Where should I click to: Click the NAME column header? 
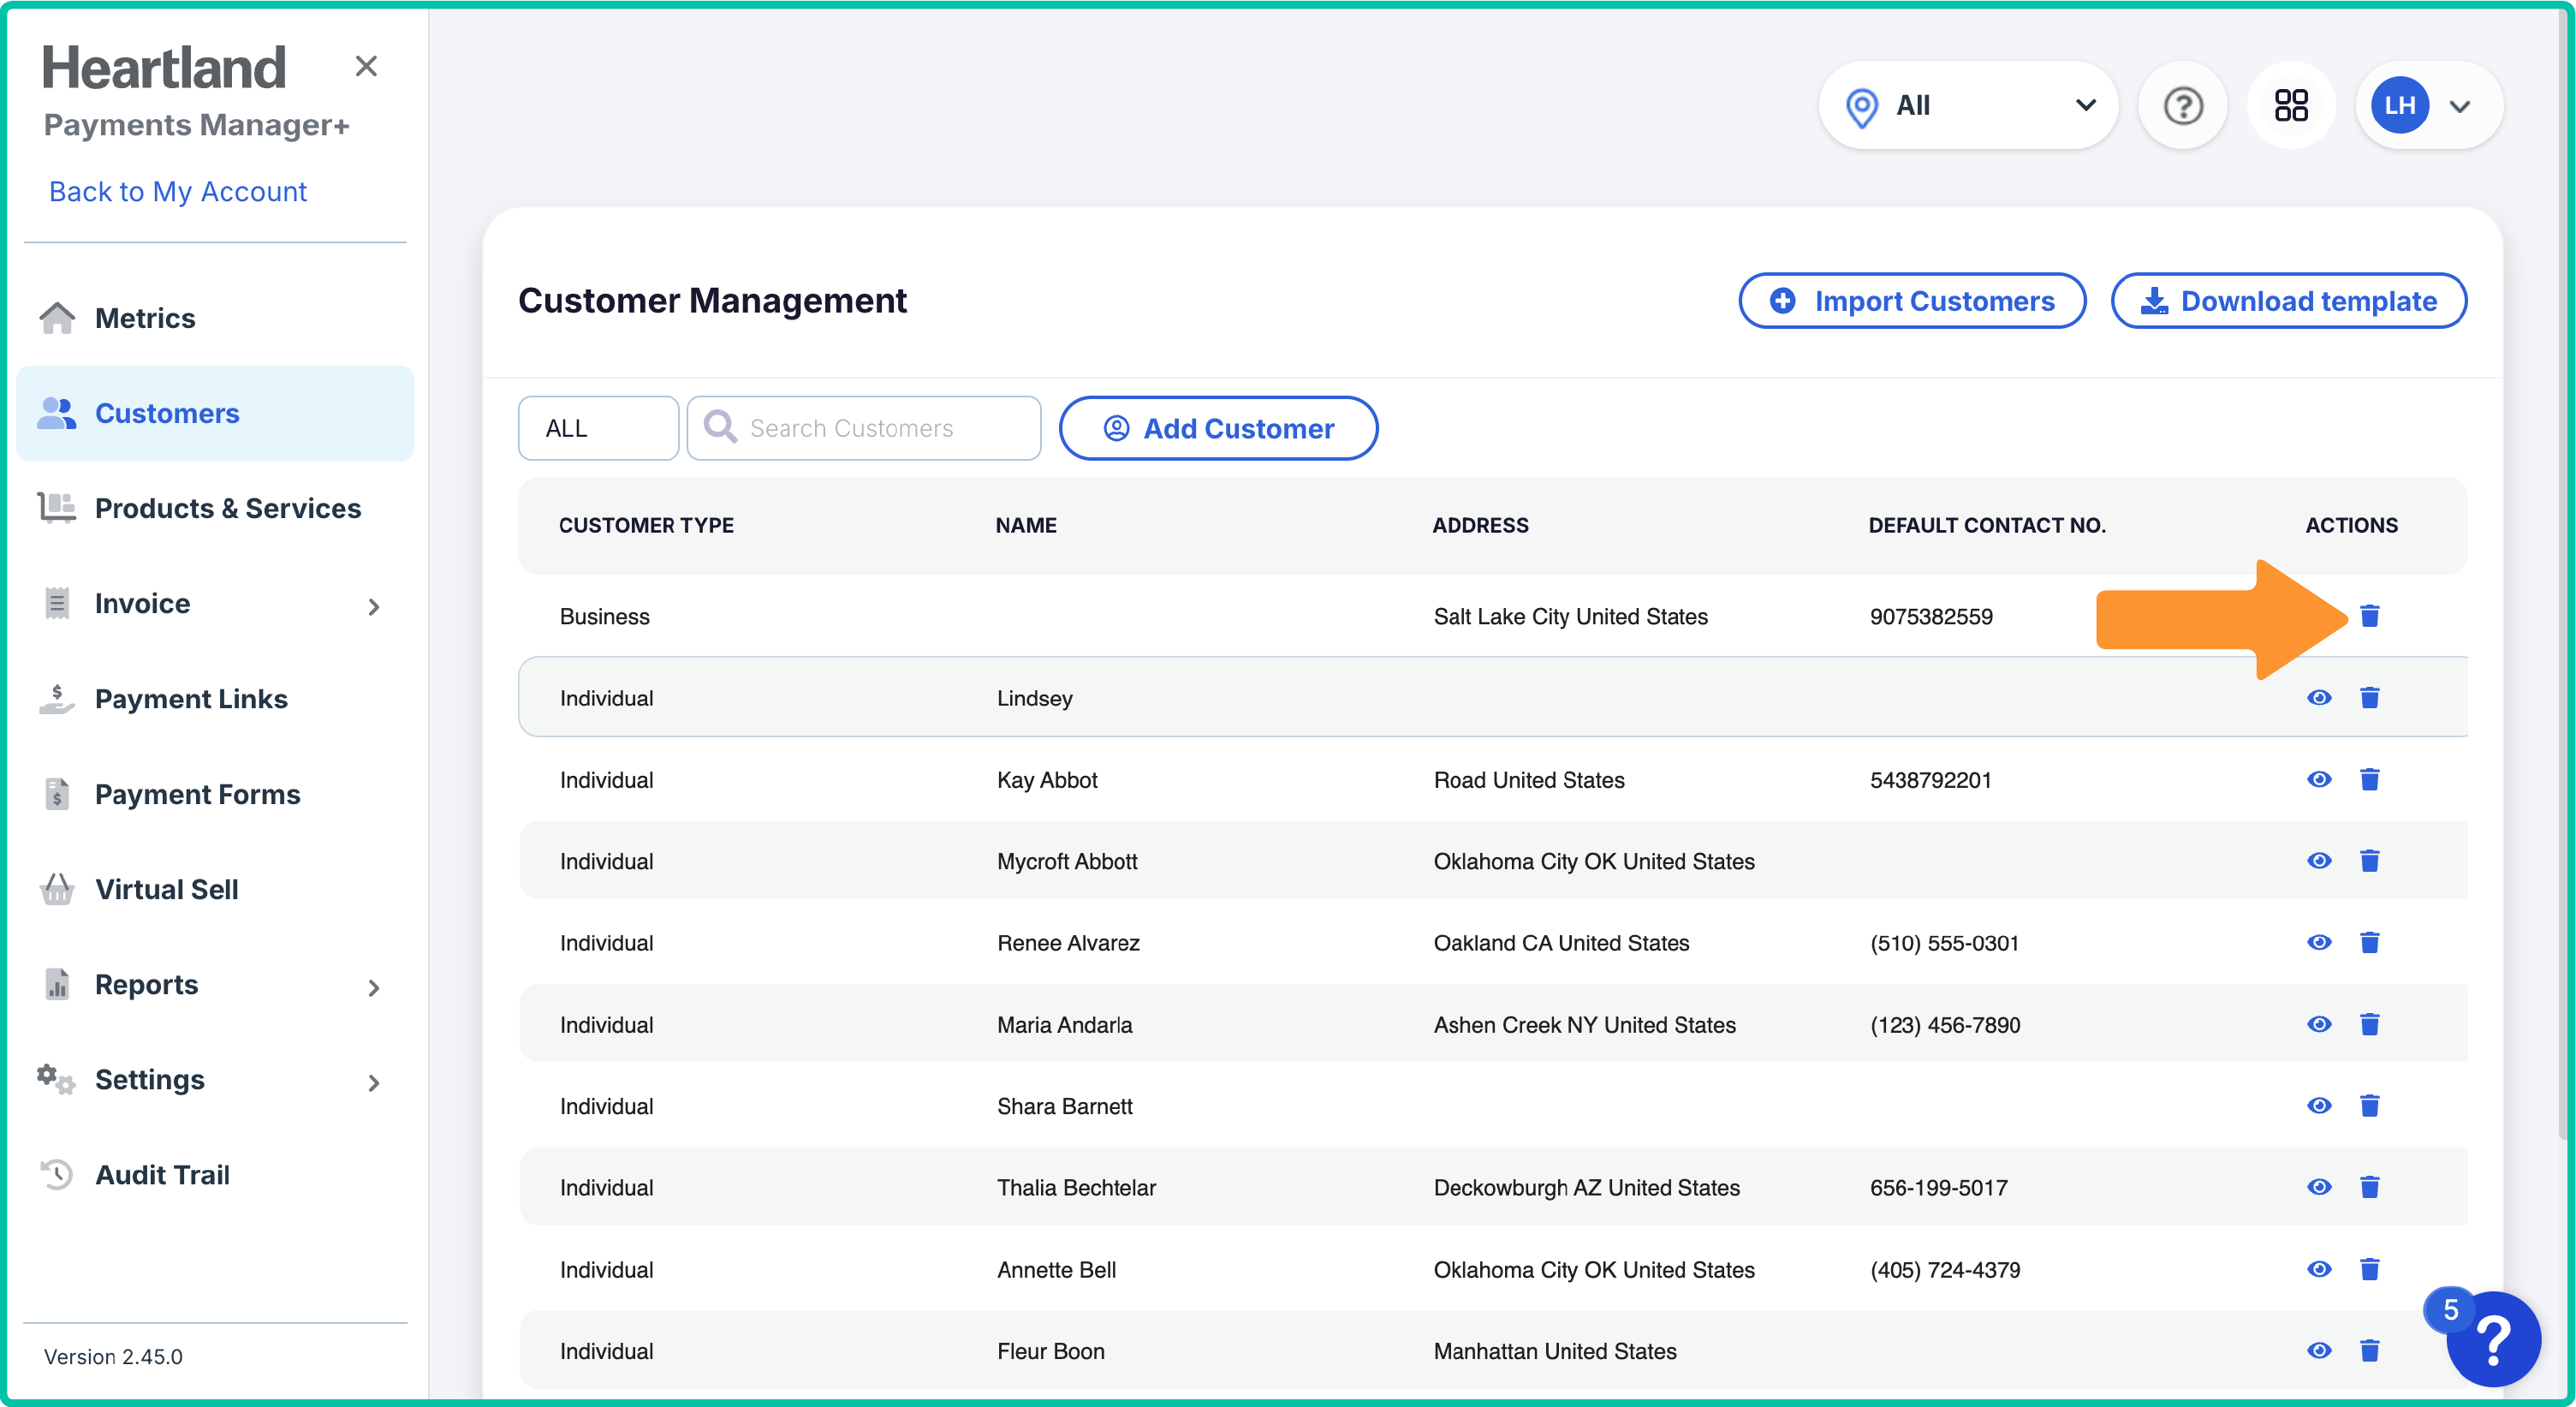coord(1026,525)
